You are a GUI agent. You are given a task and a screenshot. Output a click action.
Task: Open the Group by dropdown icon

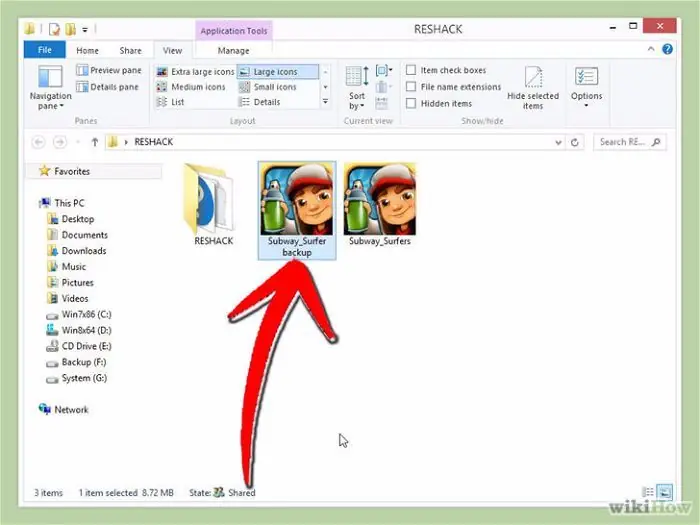[384, 71]
